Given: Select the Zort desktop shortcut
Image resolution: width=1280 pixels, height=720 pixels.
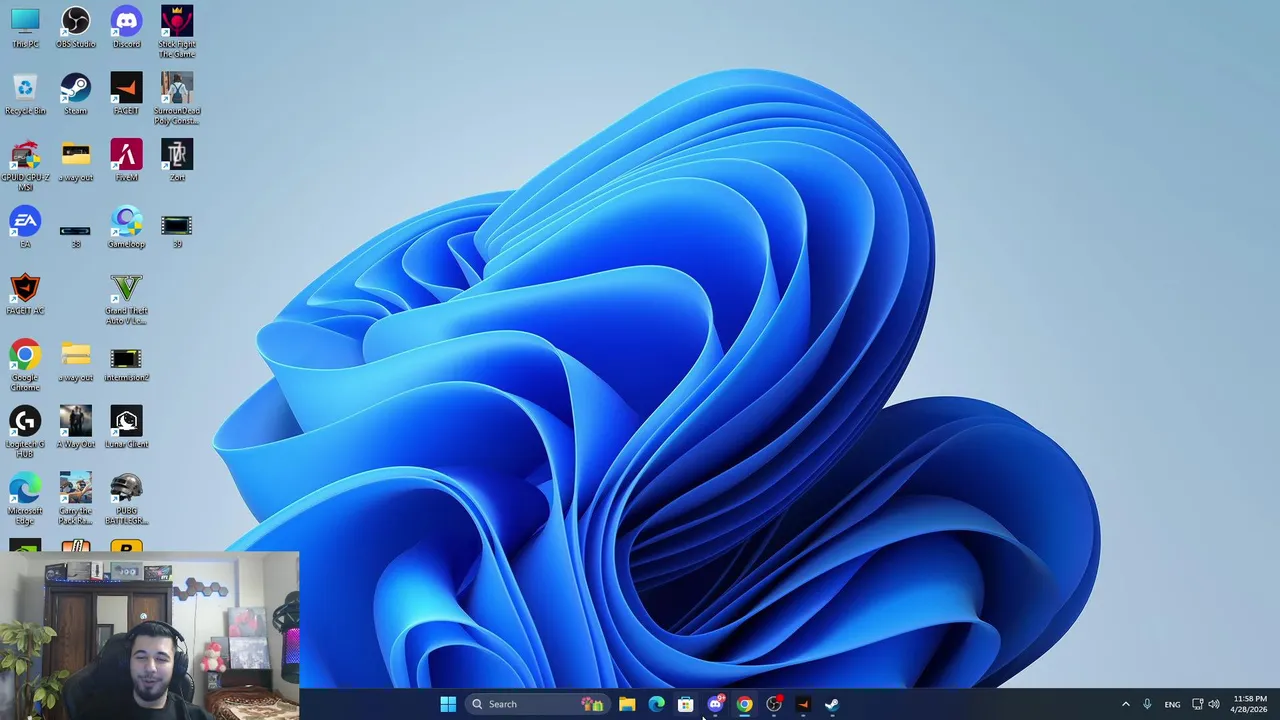Looking at the screenshot, I should pyautogui.click(x=177, y=162).
